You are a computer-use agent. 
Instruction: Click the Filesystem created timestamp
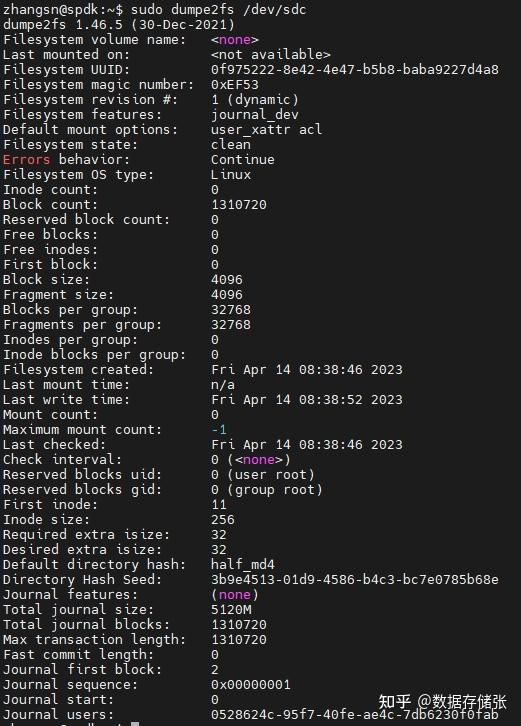(307, 369)
